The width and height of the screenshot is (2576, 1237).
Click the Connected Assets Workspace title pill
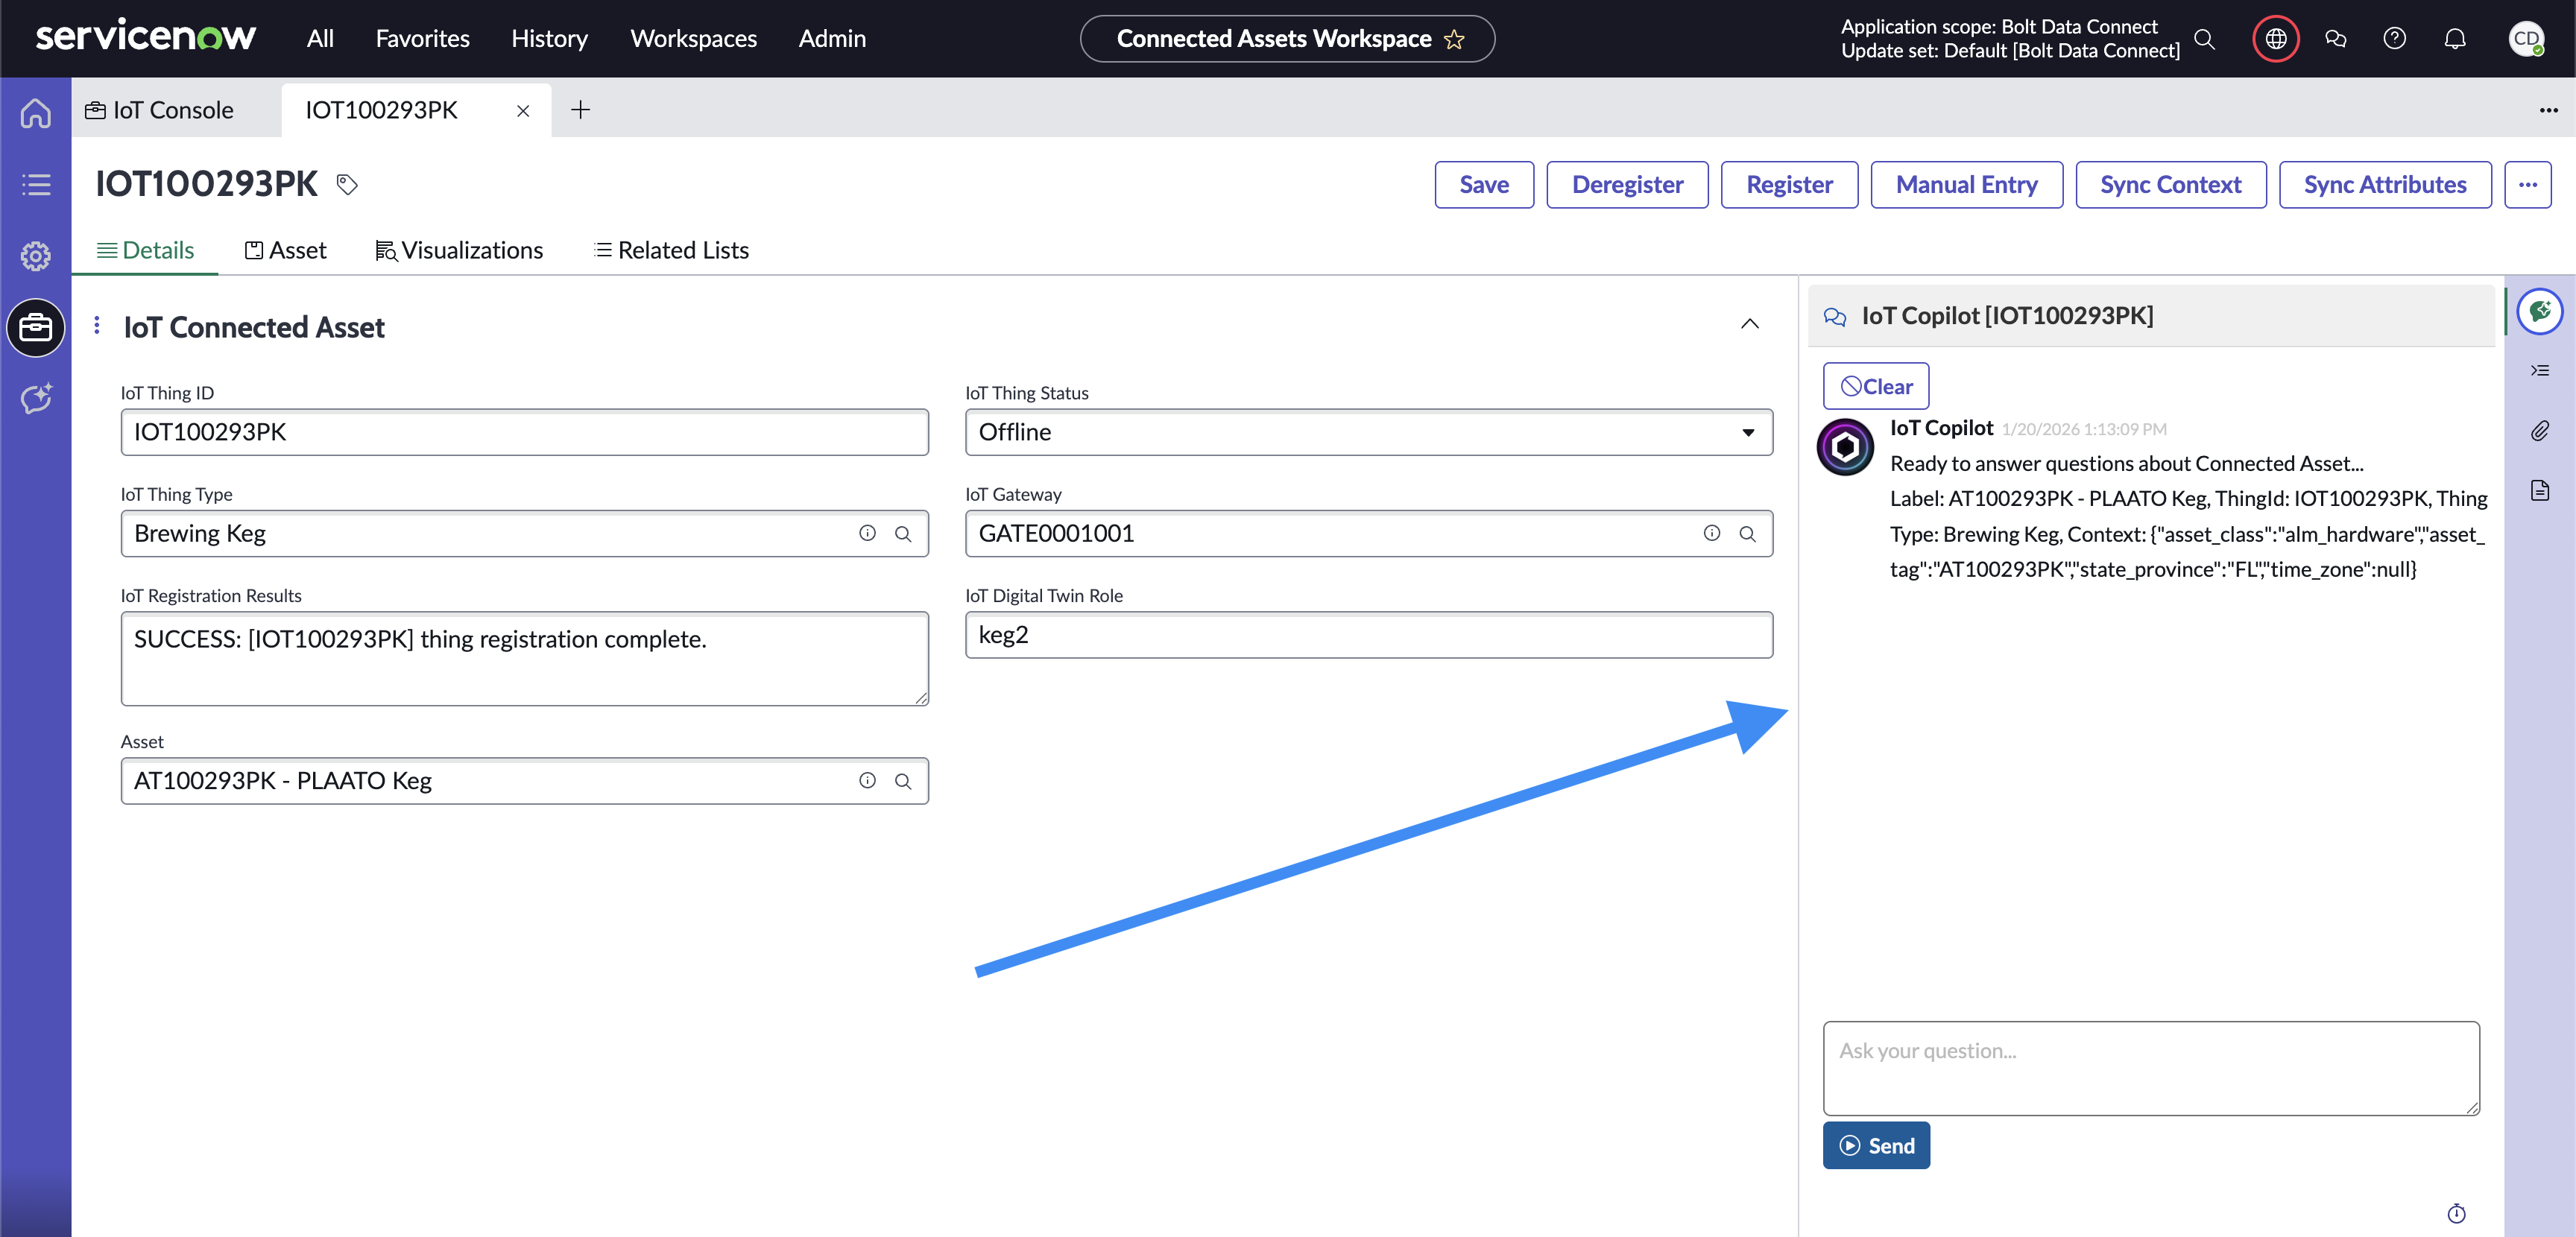point(1287,39)
